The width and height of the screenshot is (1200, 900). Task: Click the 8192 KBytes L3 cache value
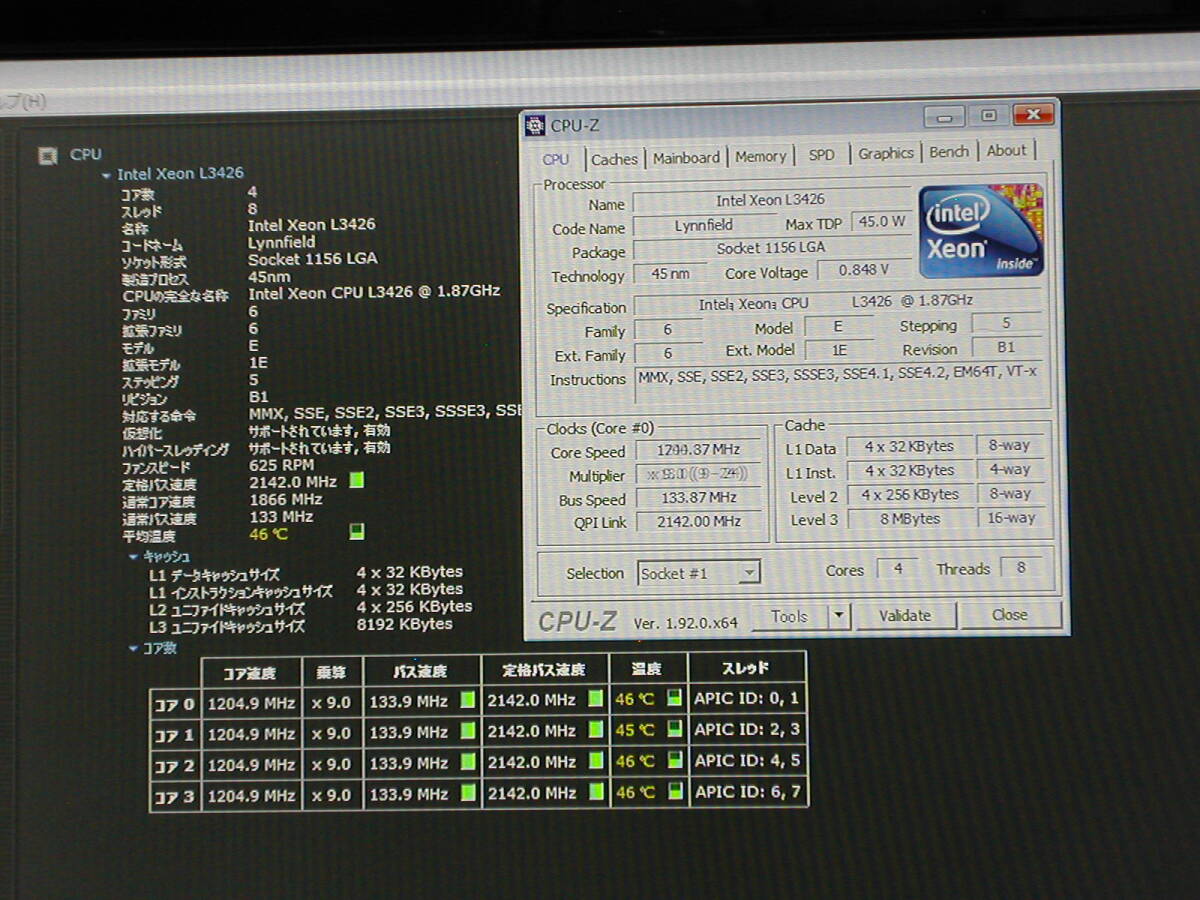[x=404, y=624]
